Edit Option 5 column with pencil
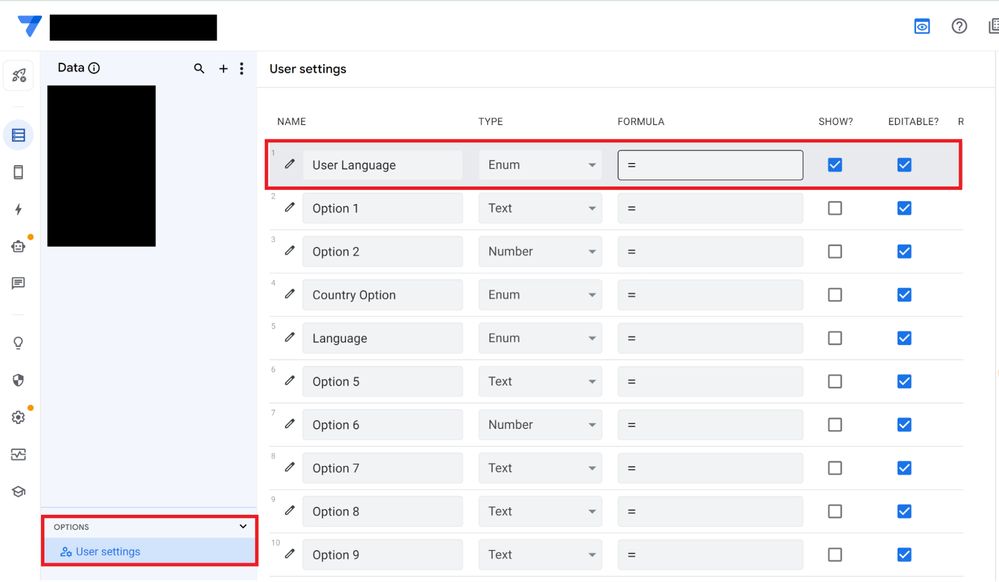This screenshot has width=999, height=582. pyautogui.click(x=290, y=381)
